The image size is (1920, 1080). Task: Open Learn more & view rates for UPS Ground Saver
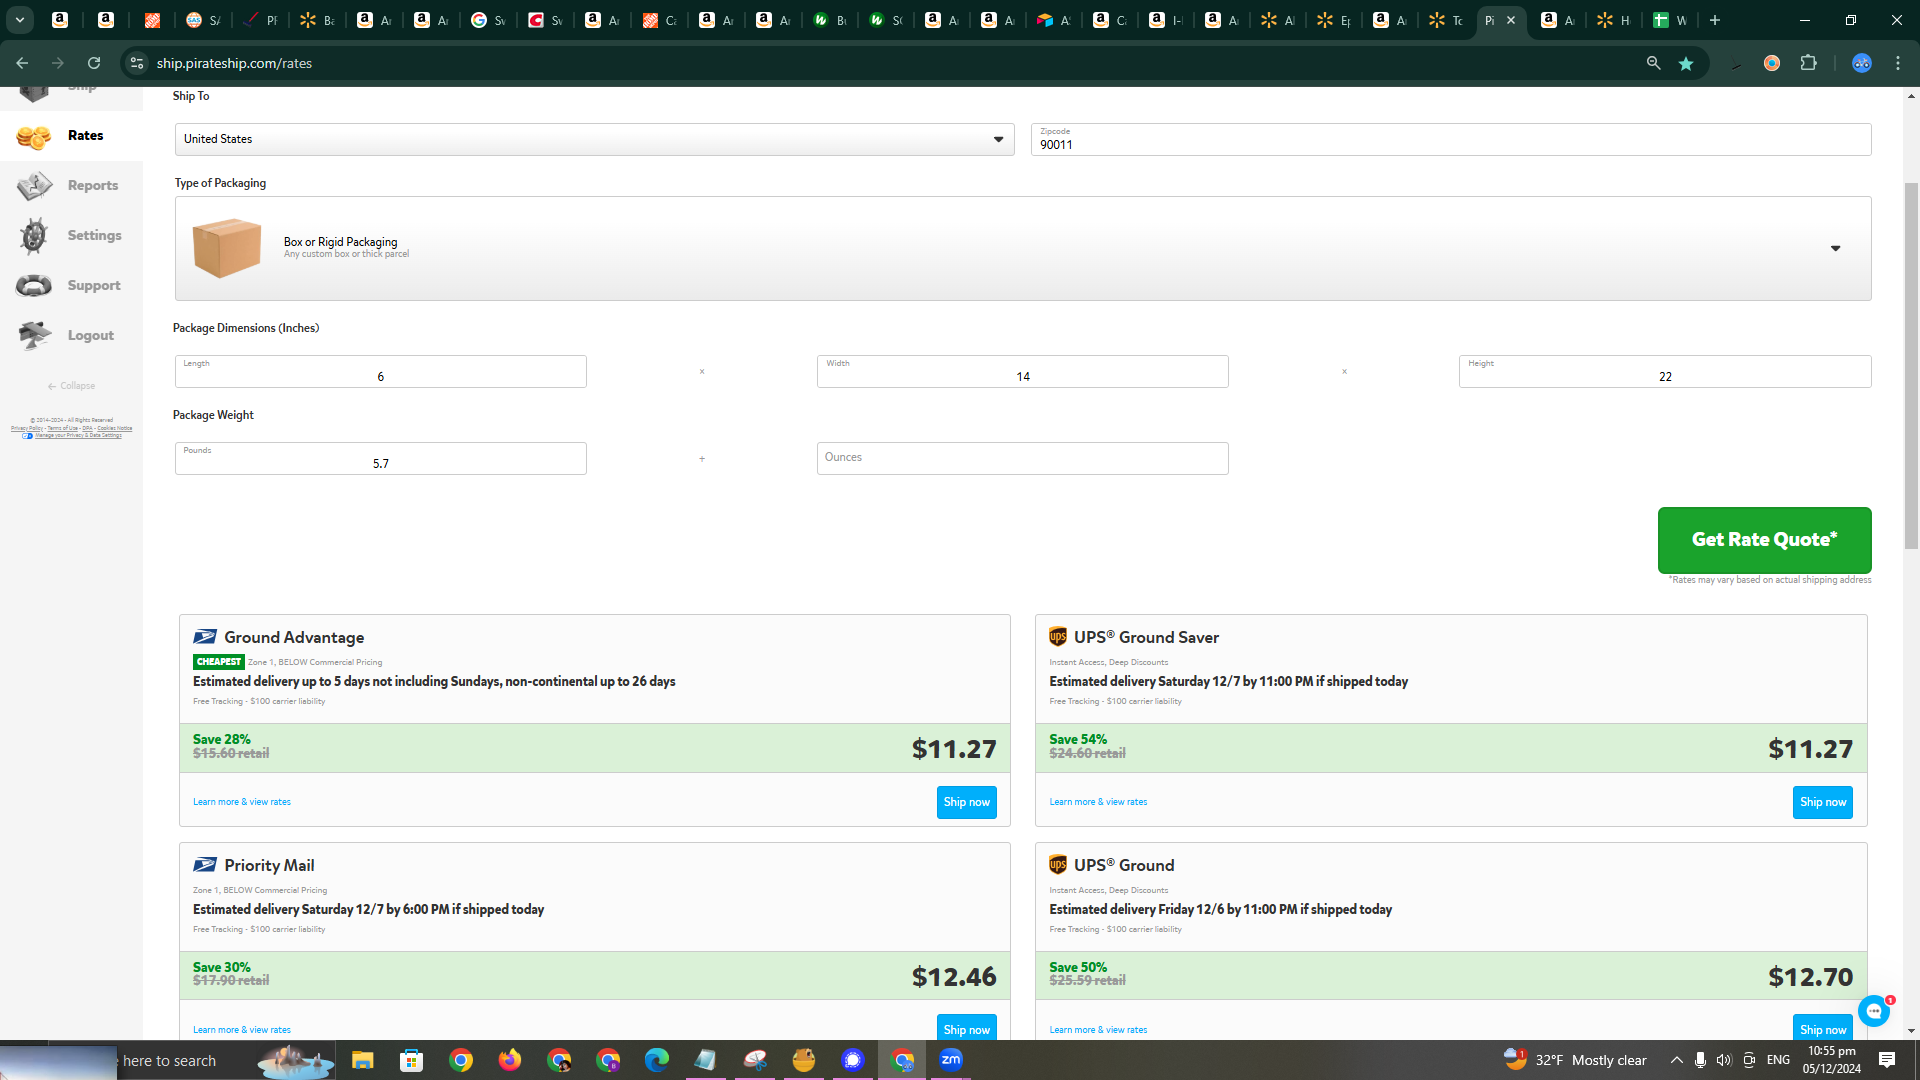click(x=1098, y=802)
